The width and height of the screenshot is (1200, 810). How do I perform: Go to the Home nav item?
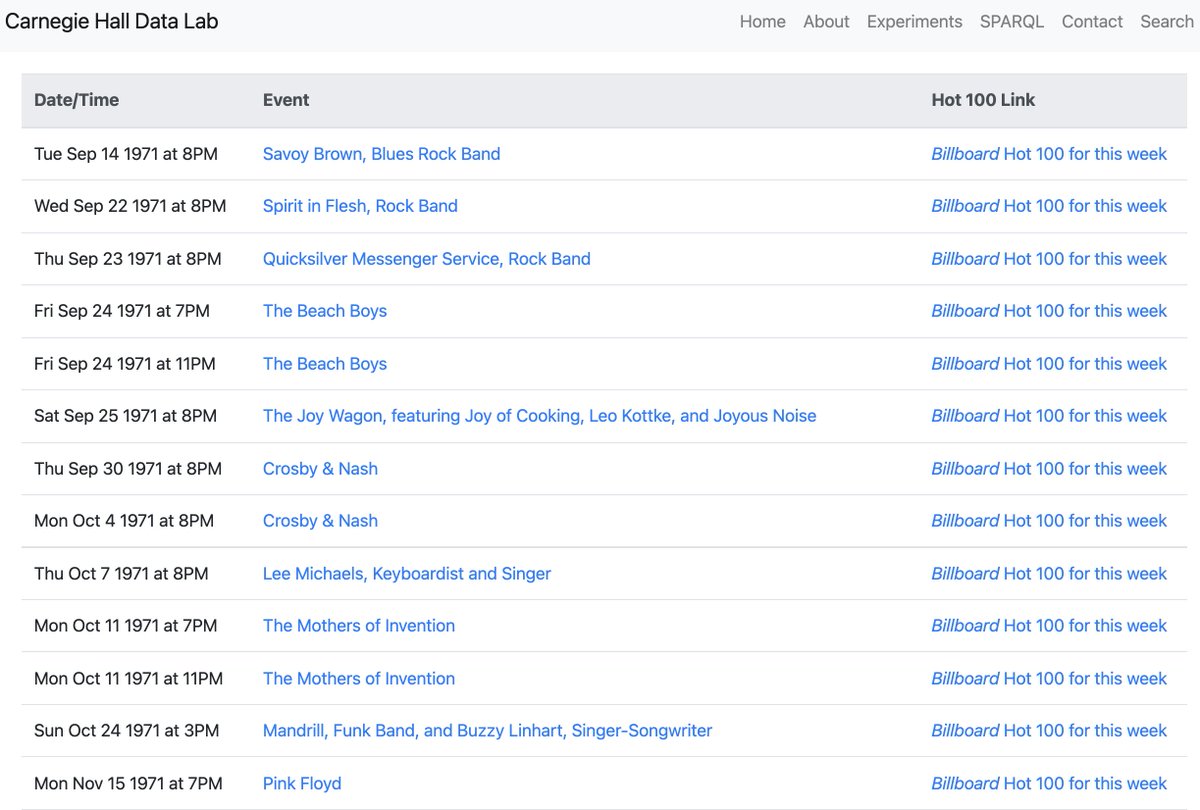[763, 22]
